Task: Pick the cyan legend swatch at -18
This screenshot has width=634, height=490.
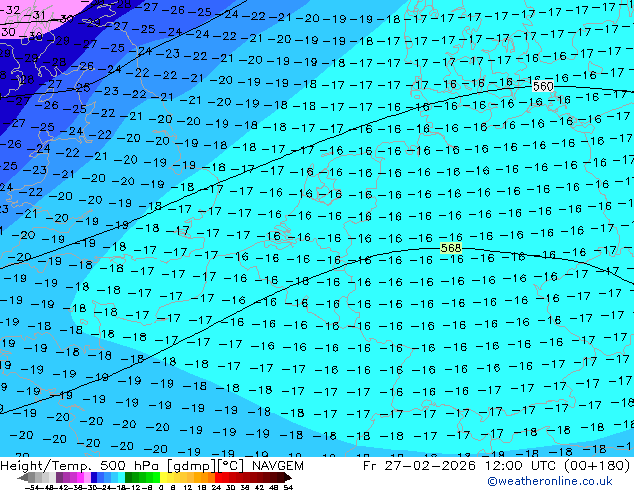Action: click(x=121, y=477)
